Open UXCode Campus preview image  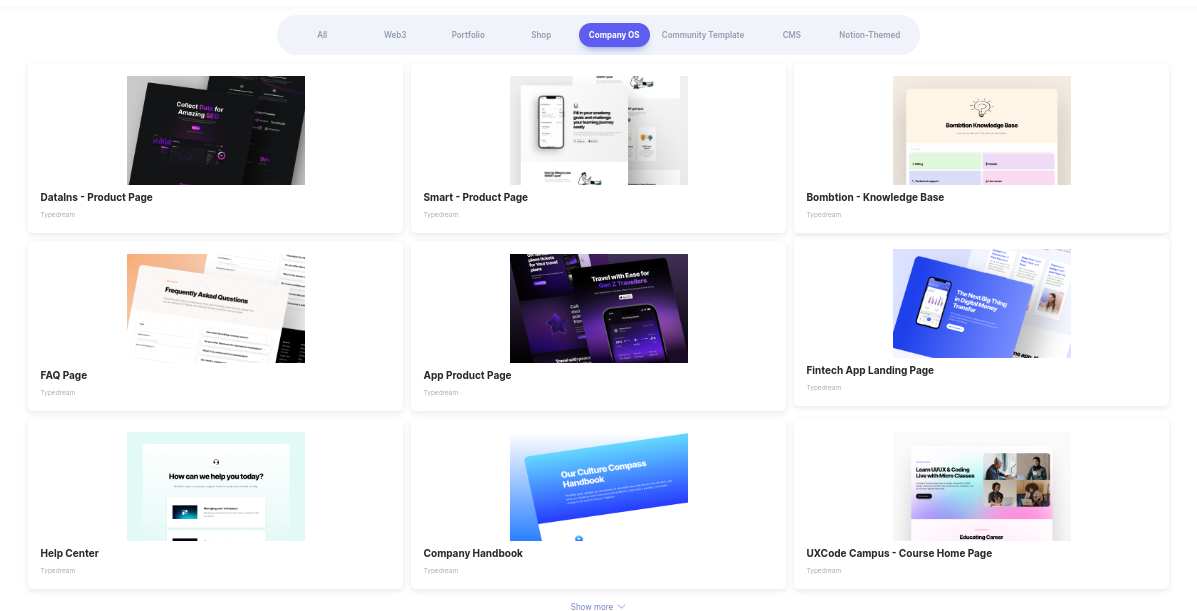point(982,487)
